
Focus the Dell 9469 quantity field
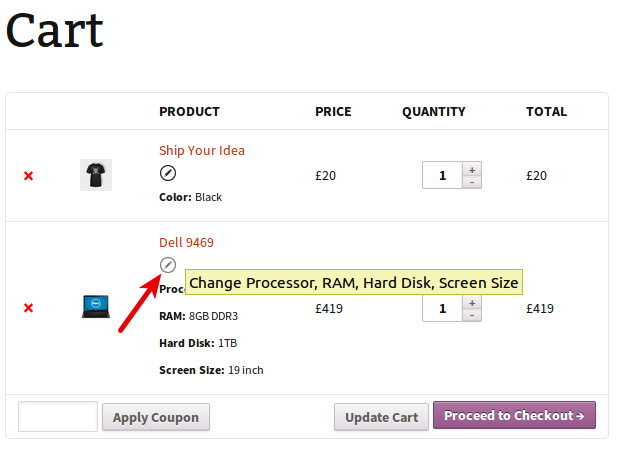[x=442, y=308]
